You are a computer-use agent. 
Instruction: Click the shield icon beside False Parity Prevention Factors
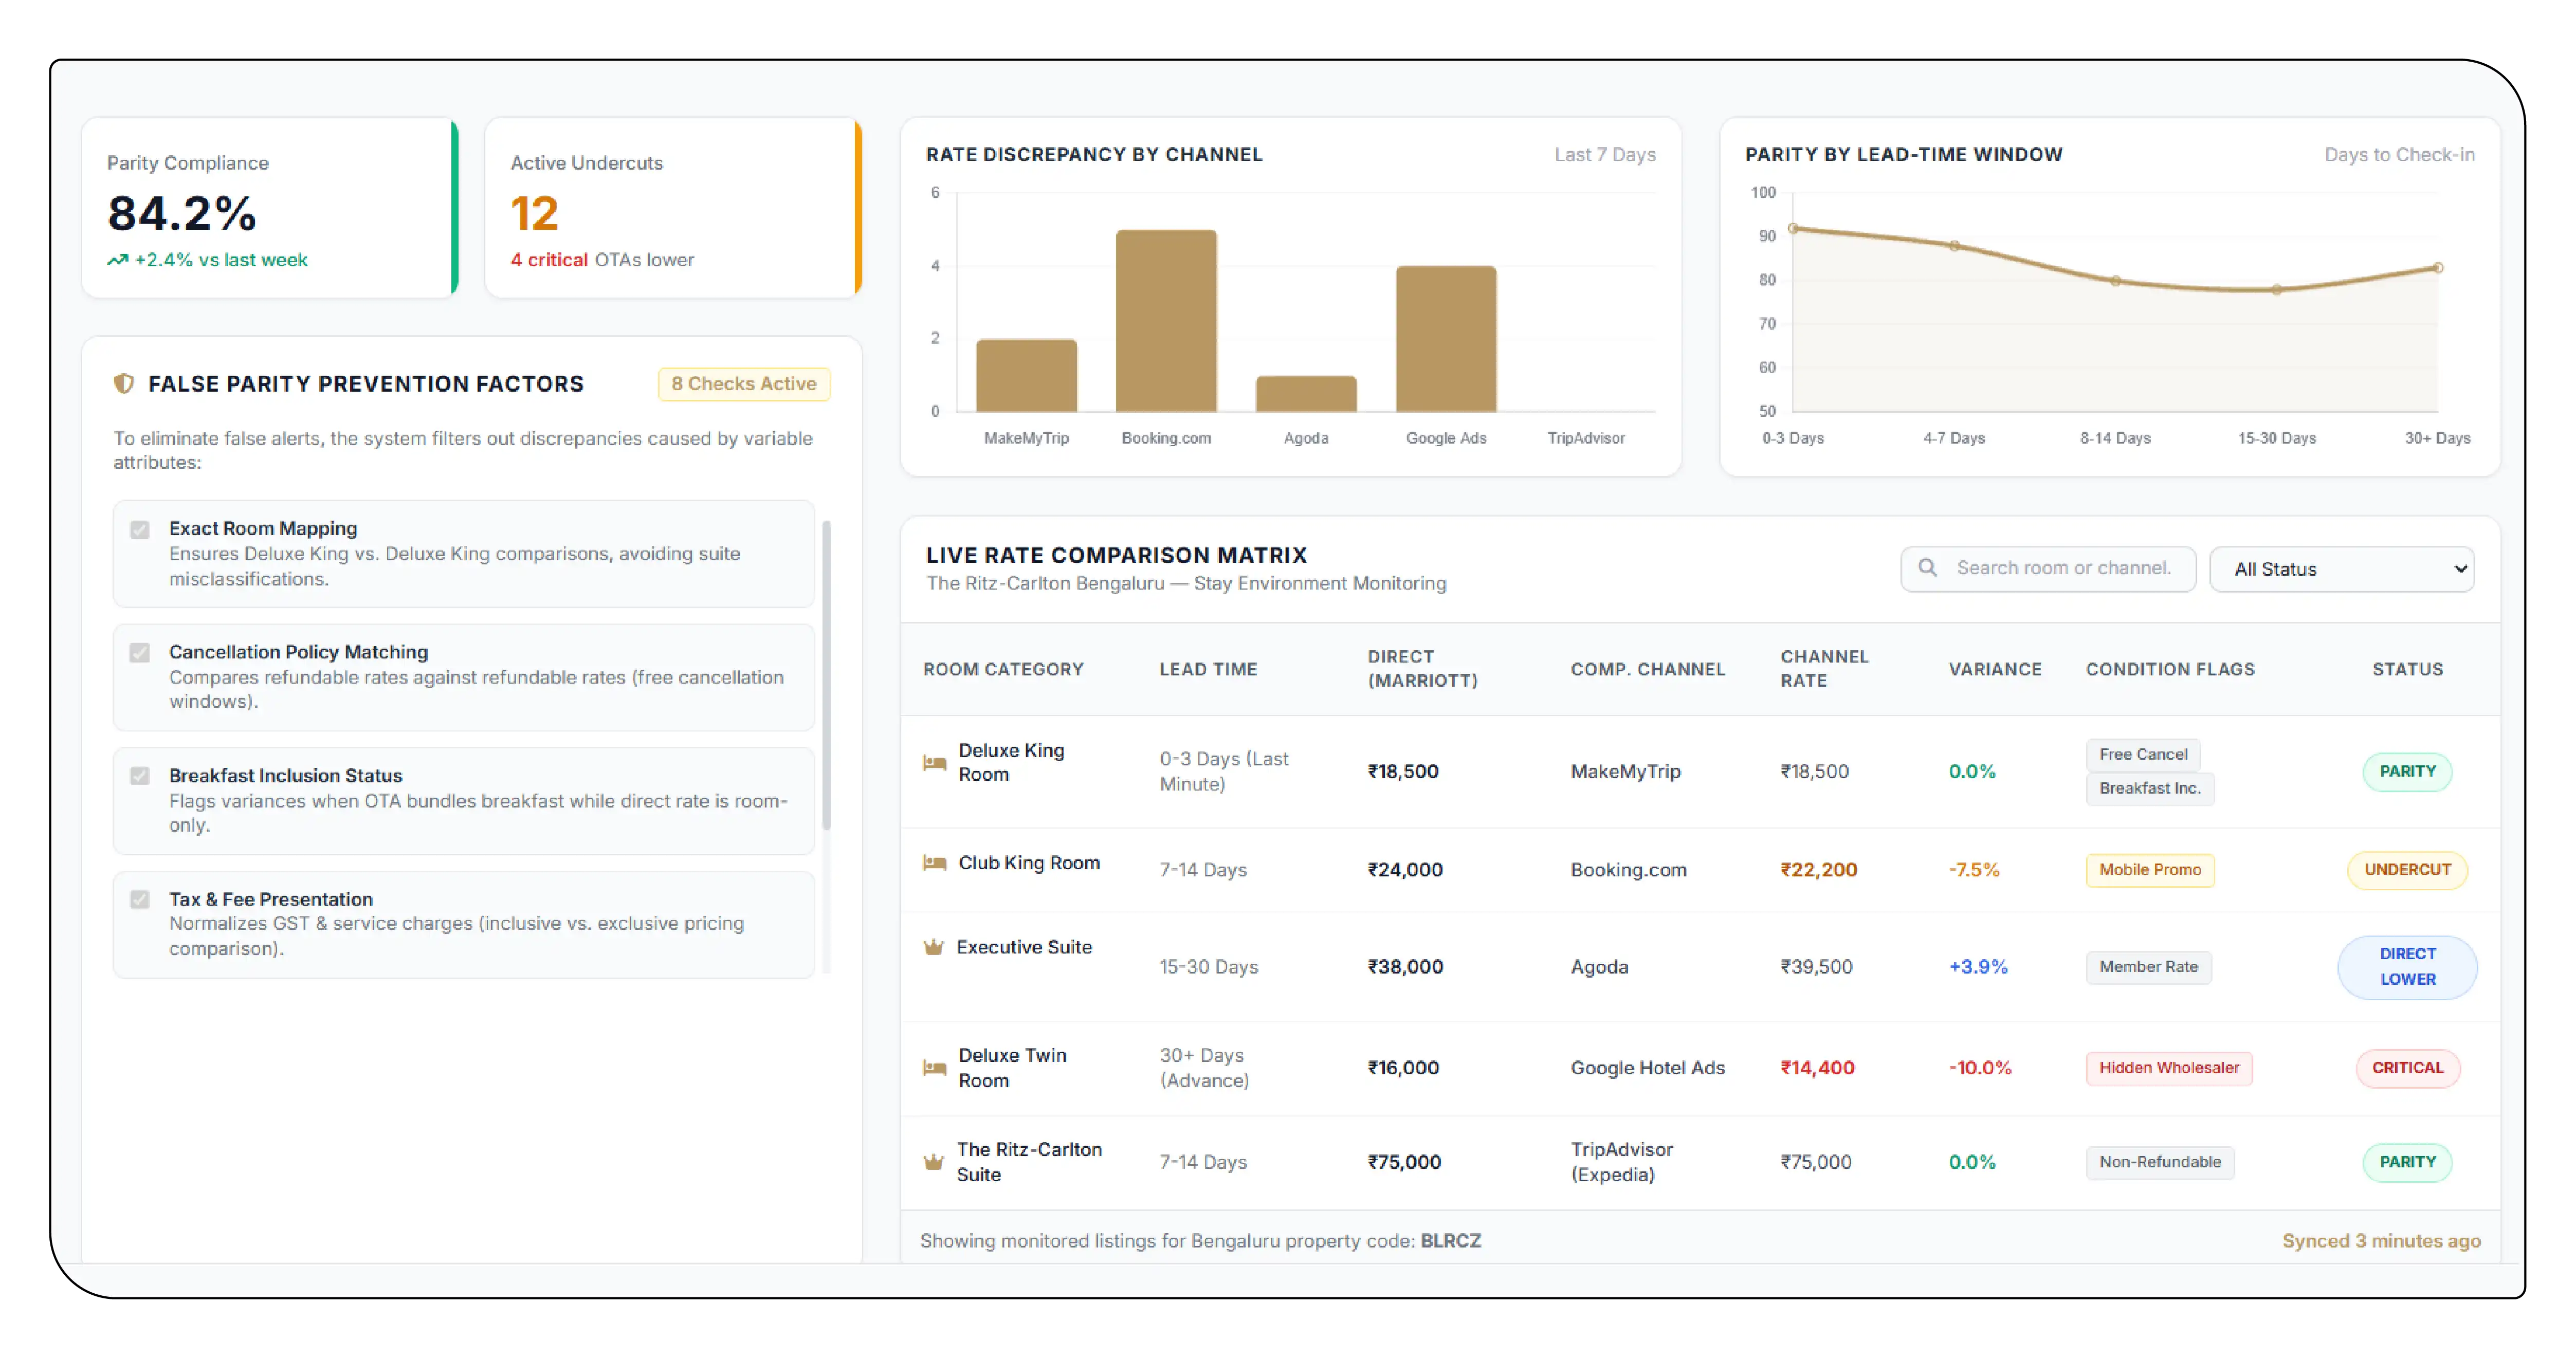click(124, 384)
